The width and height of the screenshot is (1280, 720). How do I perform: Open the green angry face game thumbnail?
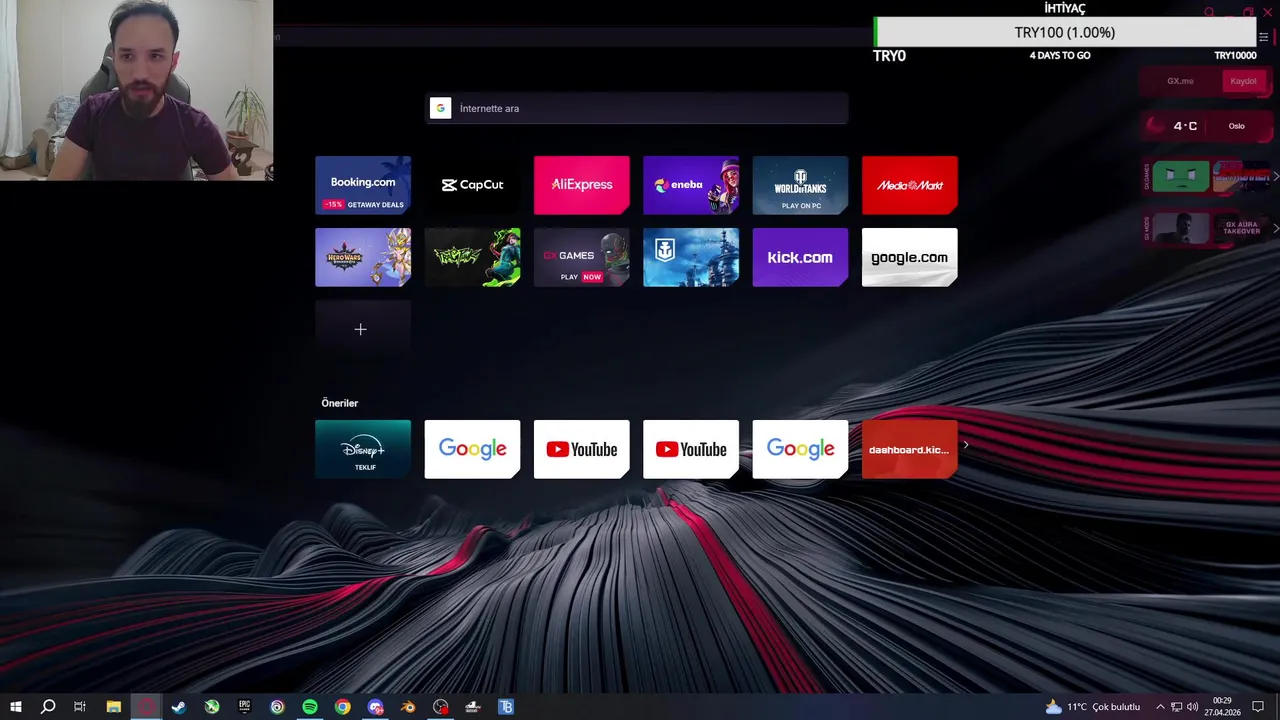point(1181,177)
